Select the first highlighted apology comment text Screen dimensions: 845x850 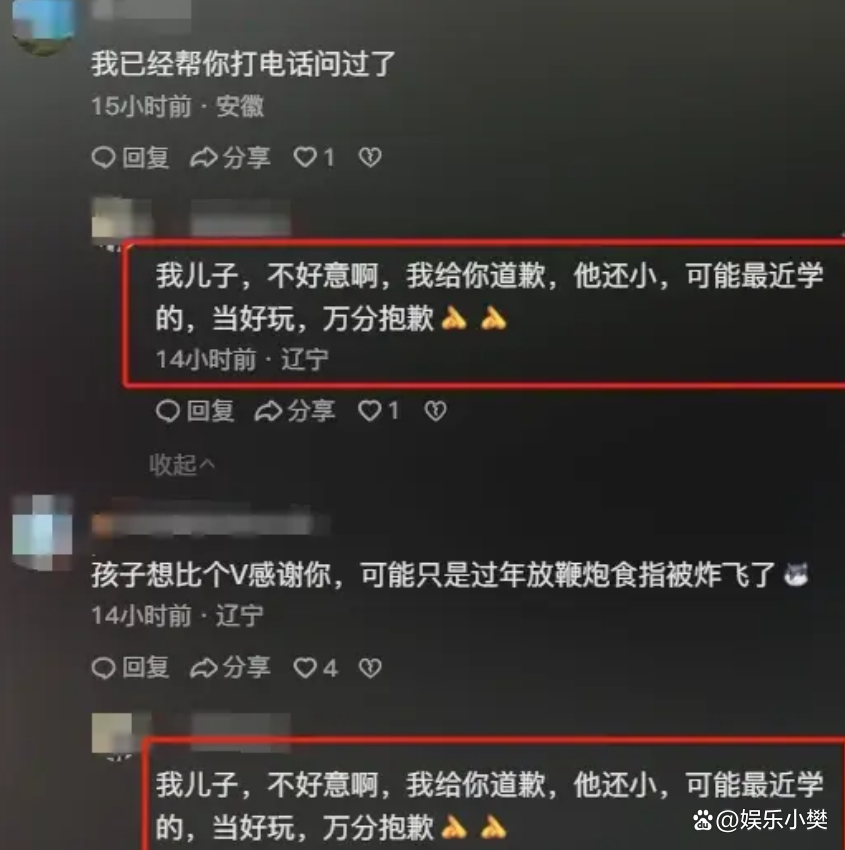489,296
